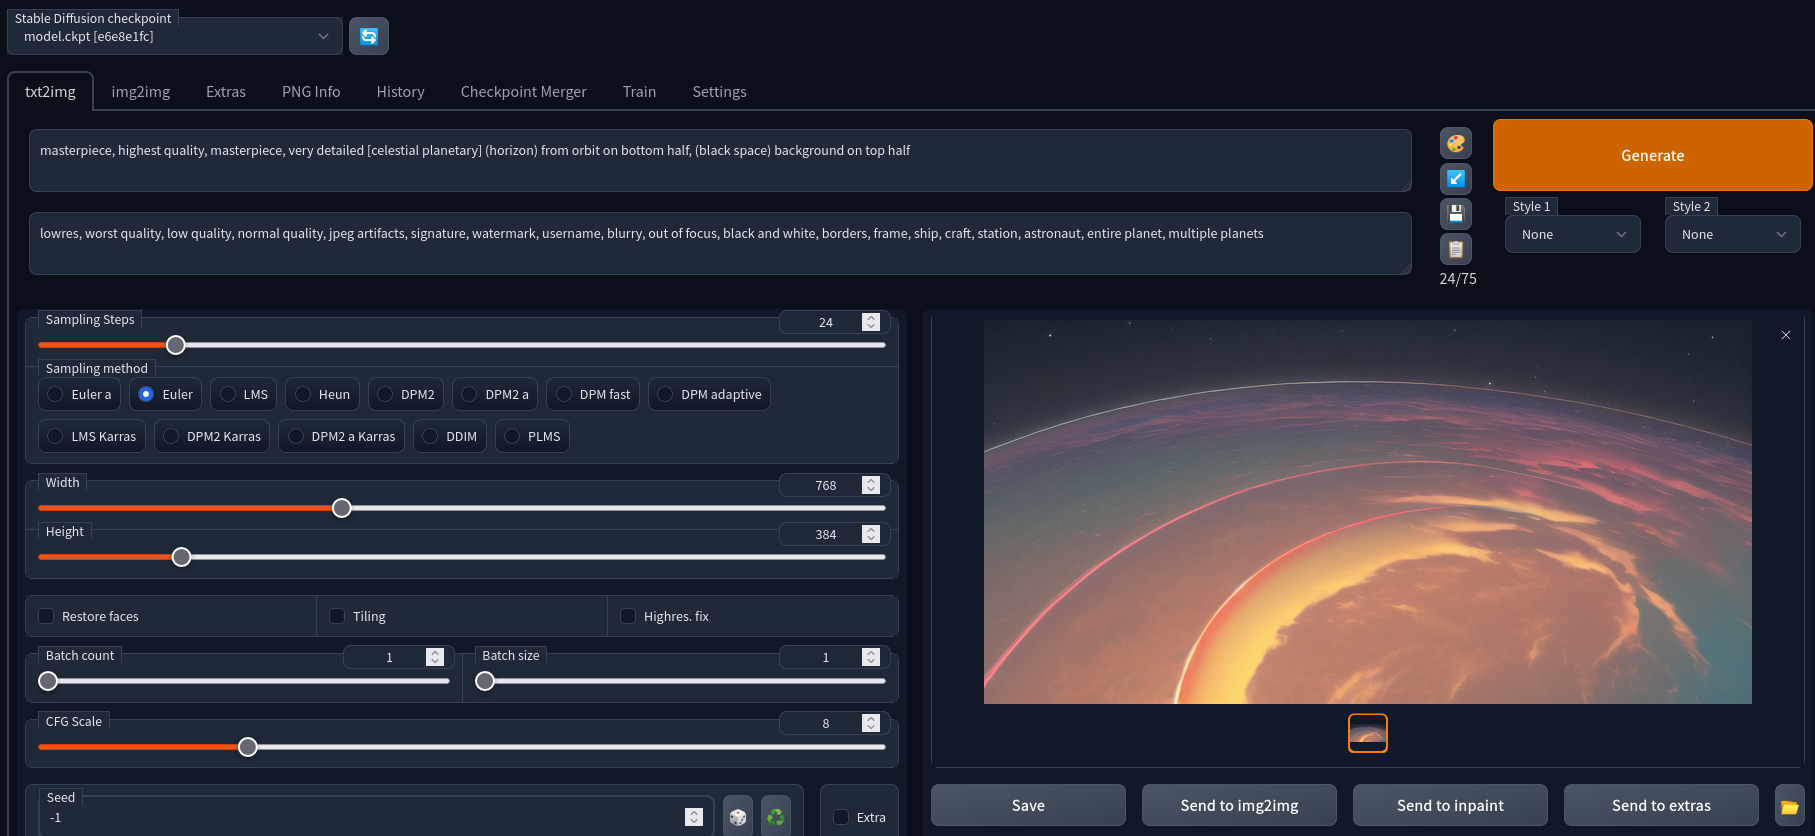Image resolution: width=1815 pixels, height=836 pixels.
Task: Click Send to extras button
Action: (x=1661, y=805)
